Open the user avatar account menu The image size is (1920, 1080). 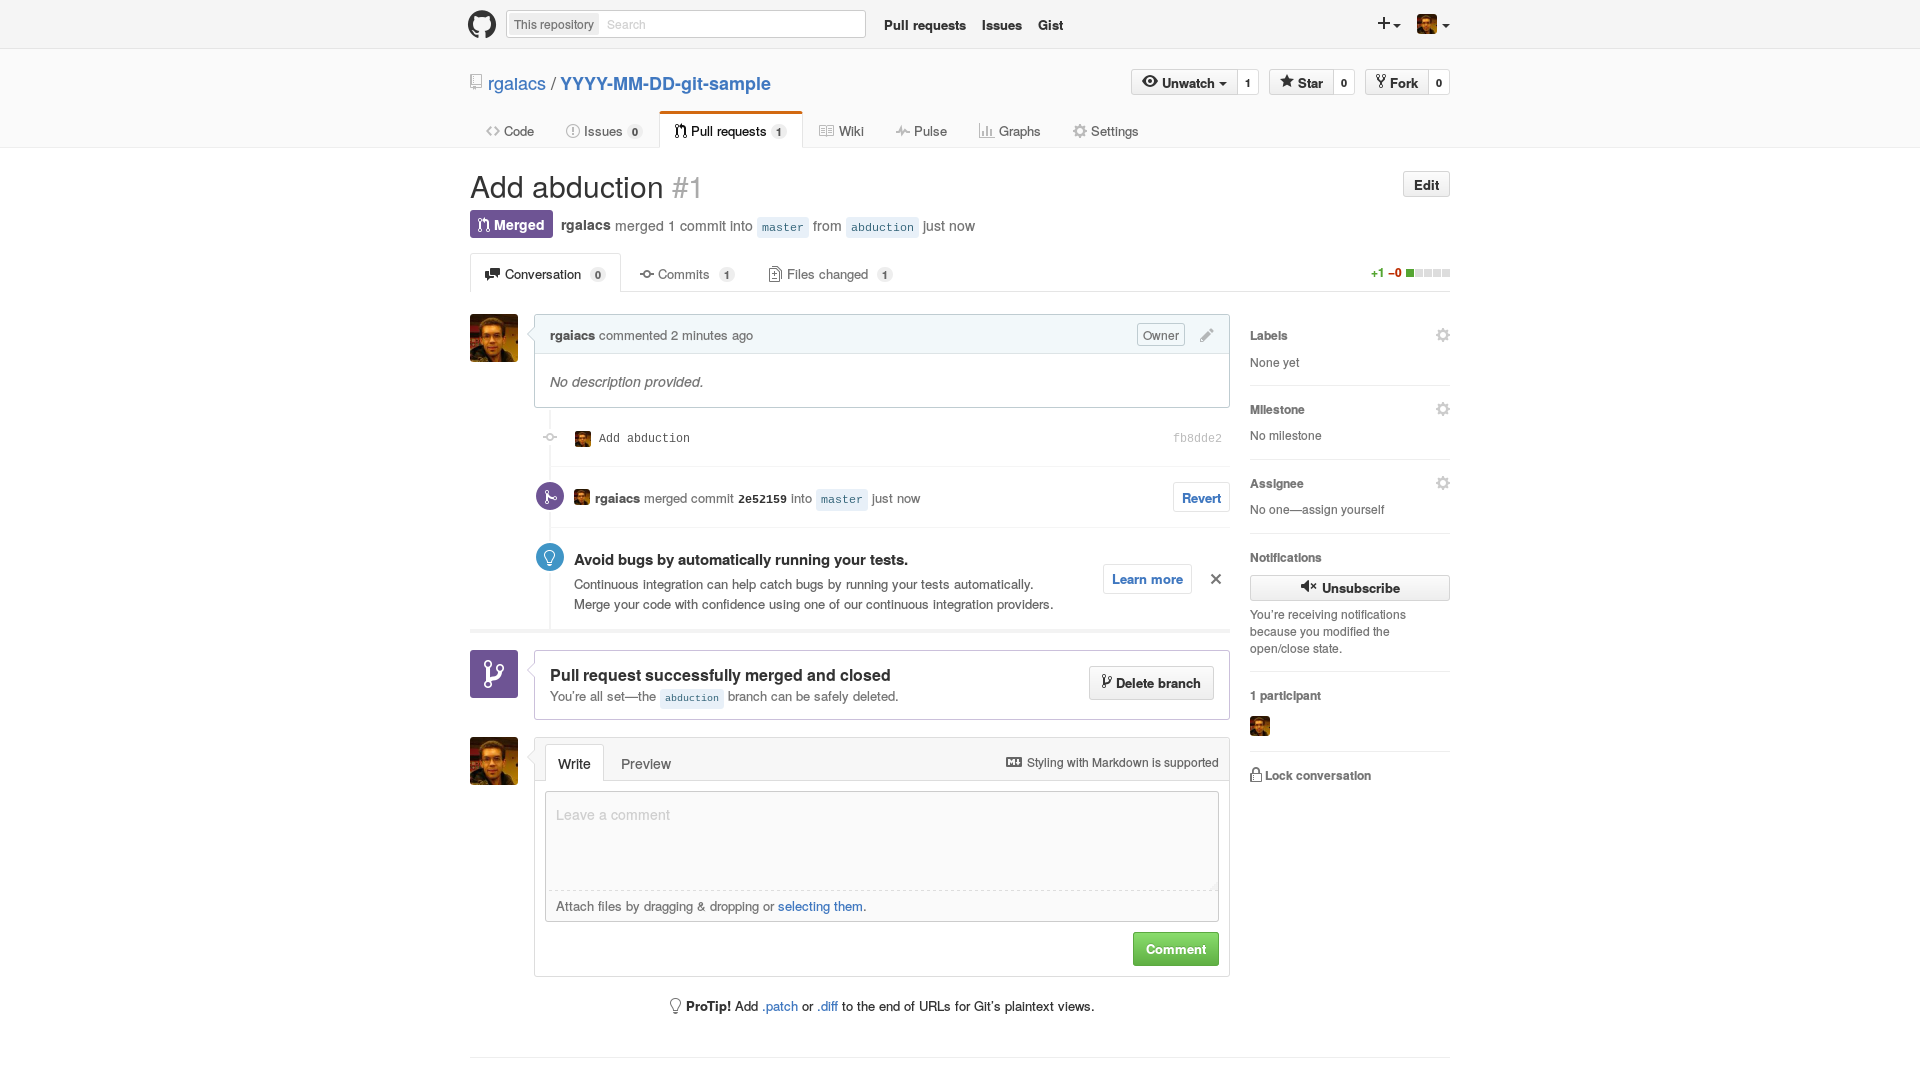[1433, 24]
